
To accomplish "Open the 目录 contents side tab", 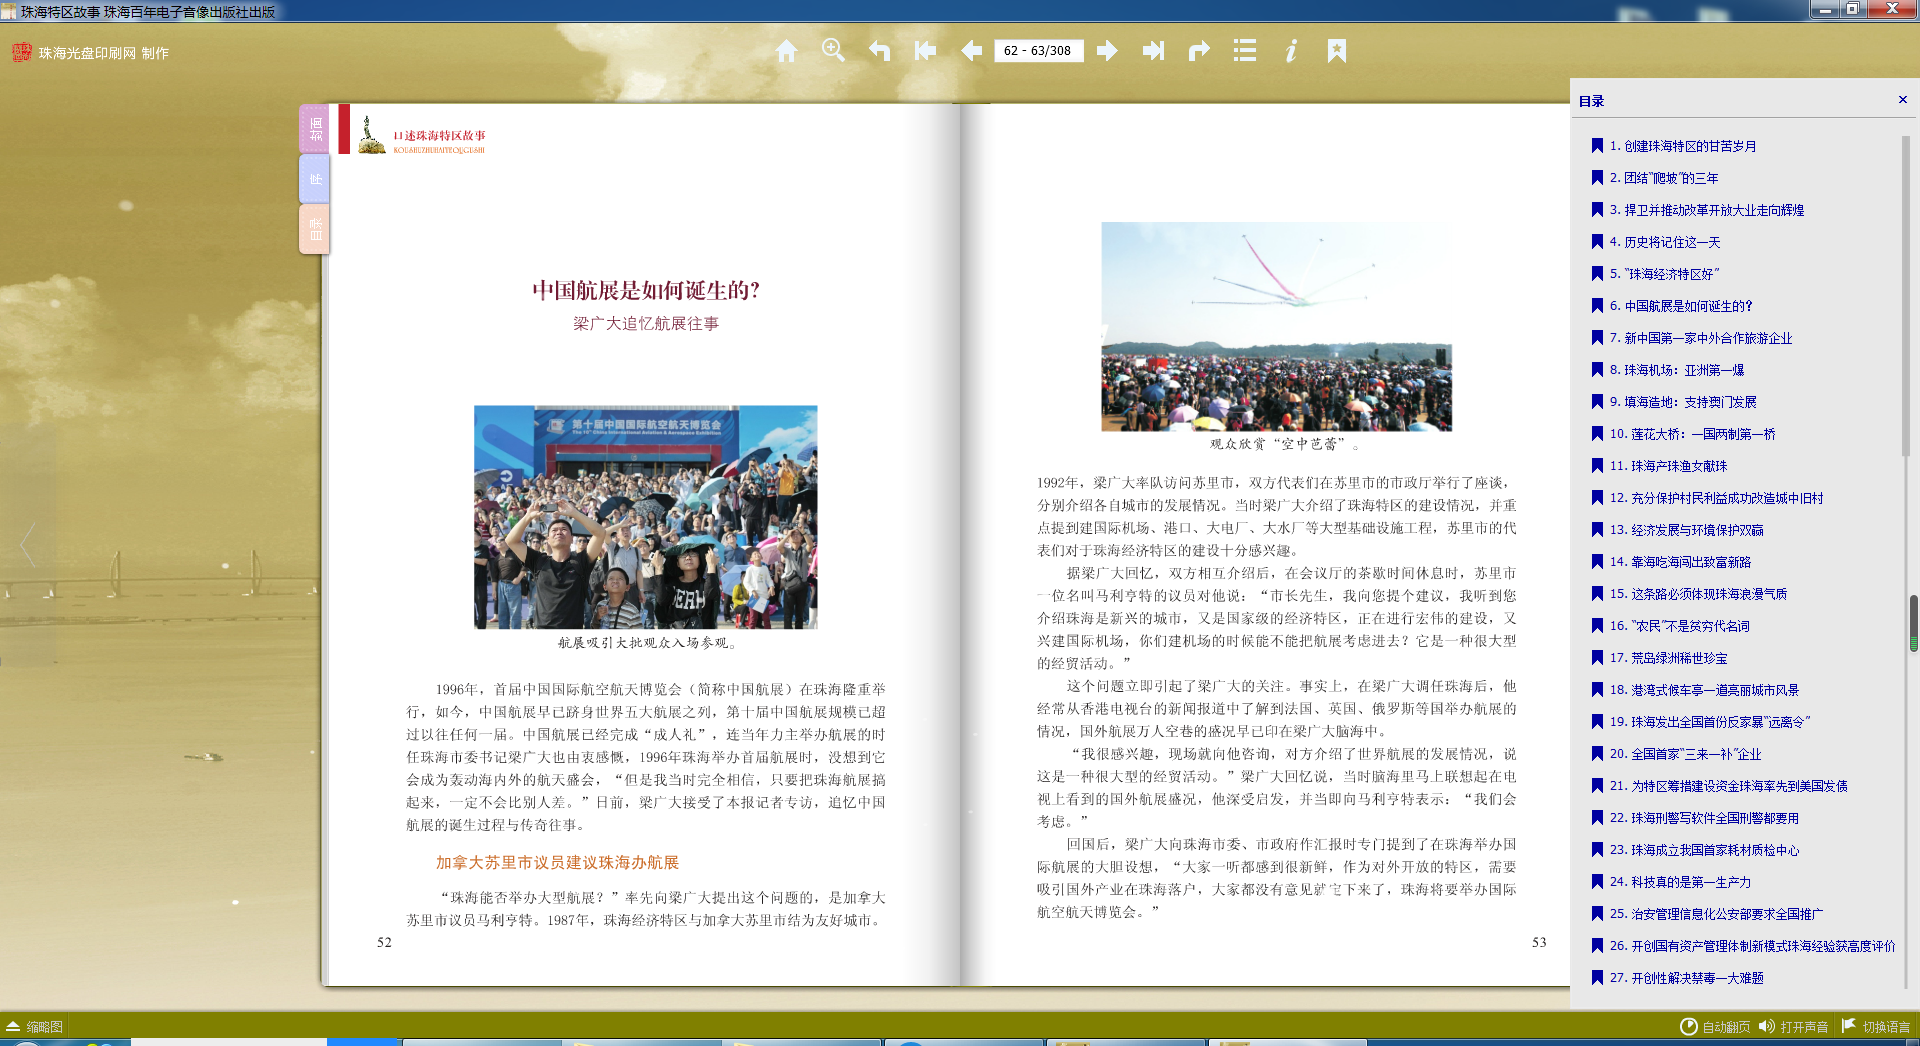I will 314,229.
